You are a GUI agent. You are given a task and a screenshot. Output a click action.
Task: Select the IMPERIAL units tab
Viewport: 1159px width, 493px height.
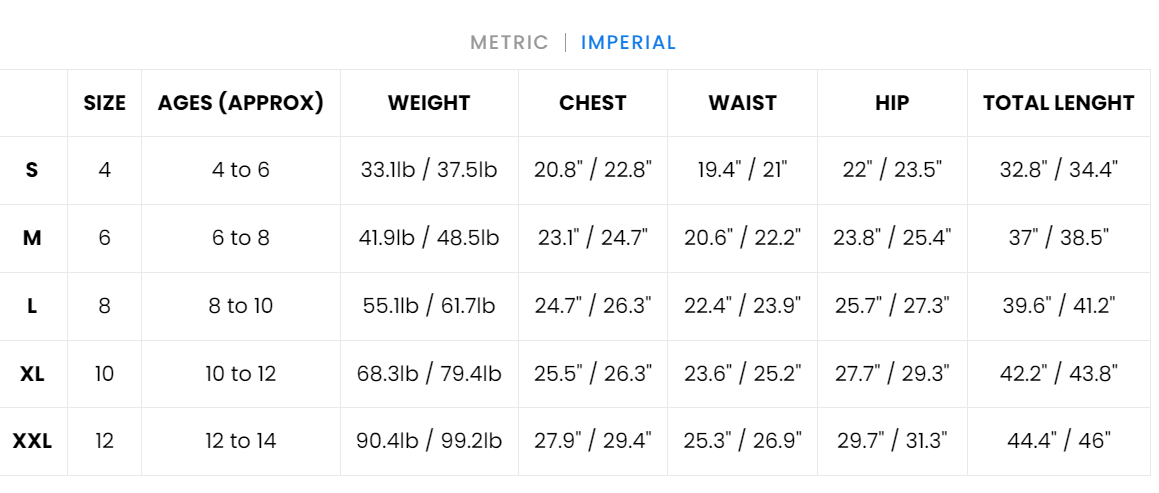628,43
